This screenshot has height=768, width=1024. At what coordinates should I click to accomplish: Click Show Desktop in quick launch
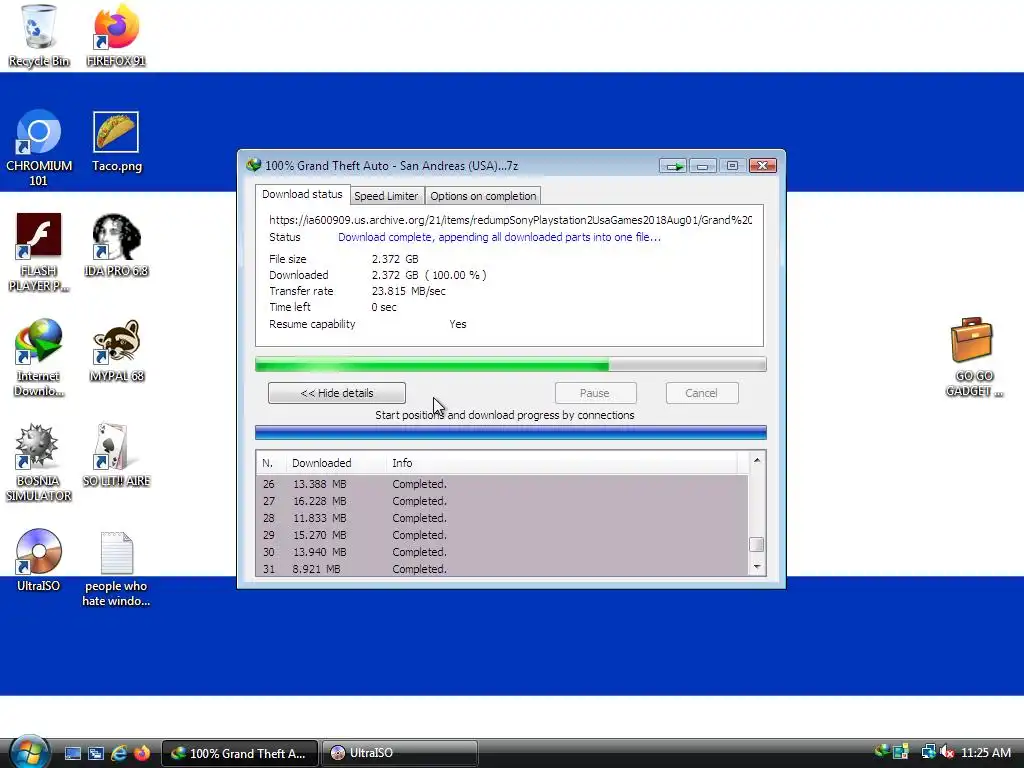tap(72, 753)
